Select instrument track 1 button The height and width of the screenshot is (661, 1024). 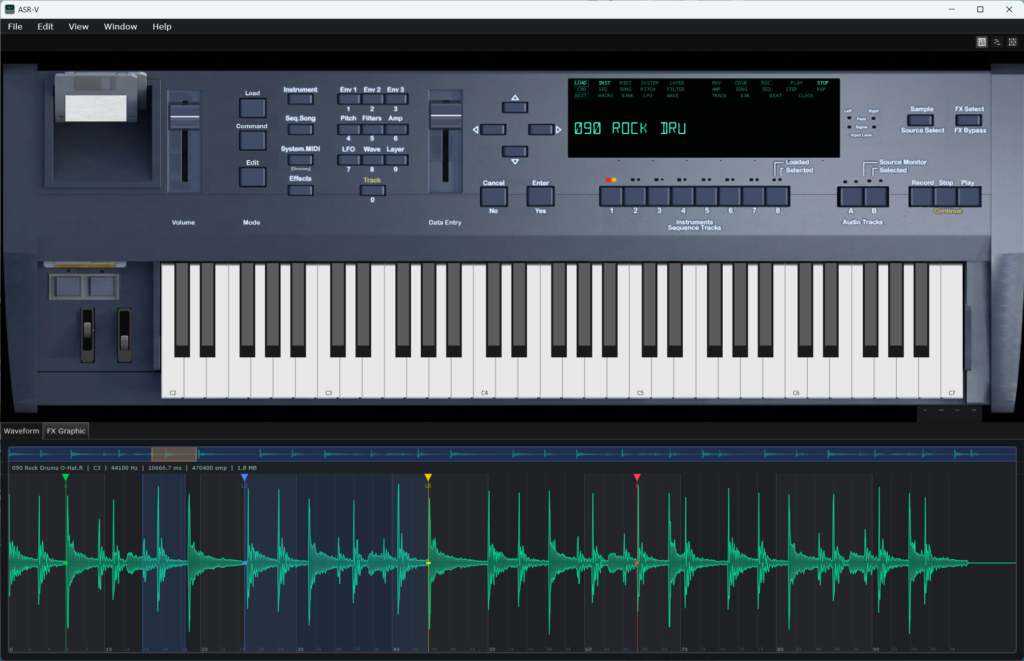coord(611,197)
